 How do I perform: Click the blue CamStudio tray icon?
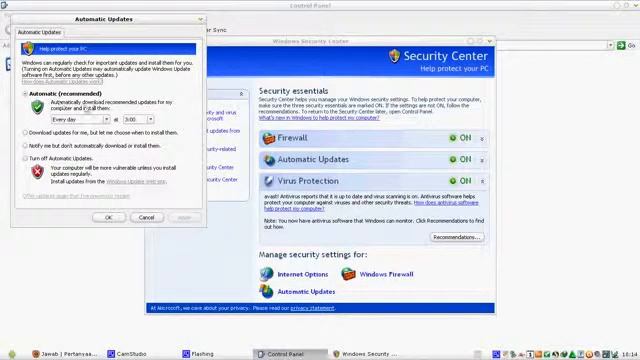[496, 354]
